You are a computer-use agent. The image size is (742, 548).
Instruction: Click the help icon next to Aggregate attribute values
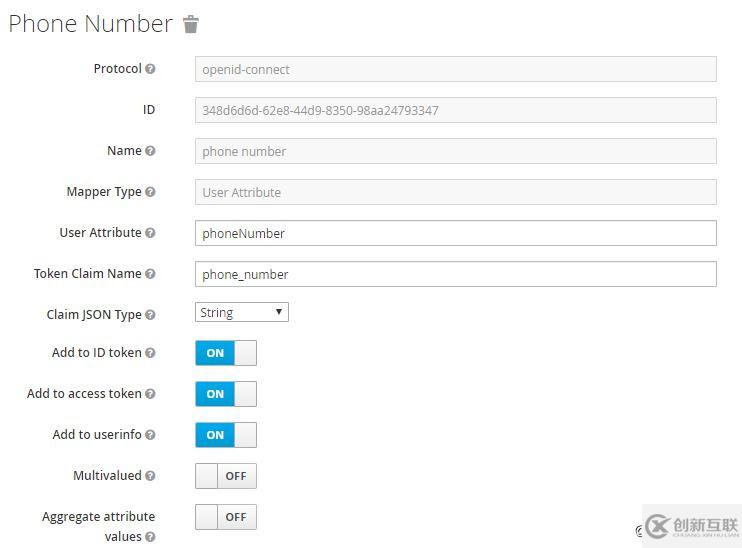coord(150,537)
